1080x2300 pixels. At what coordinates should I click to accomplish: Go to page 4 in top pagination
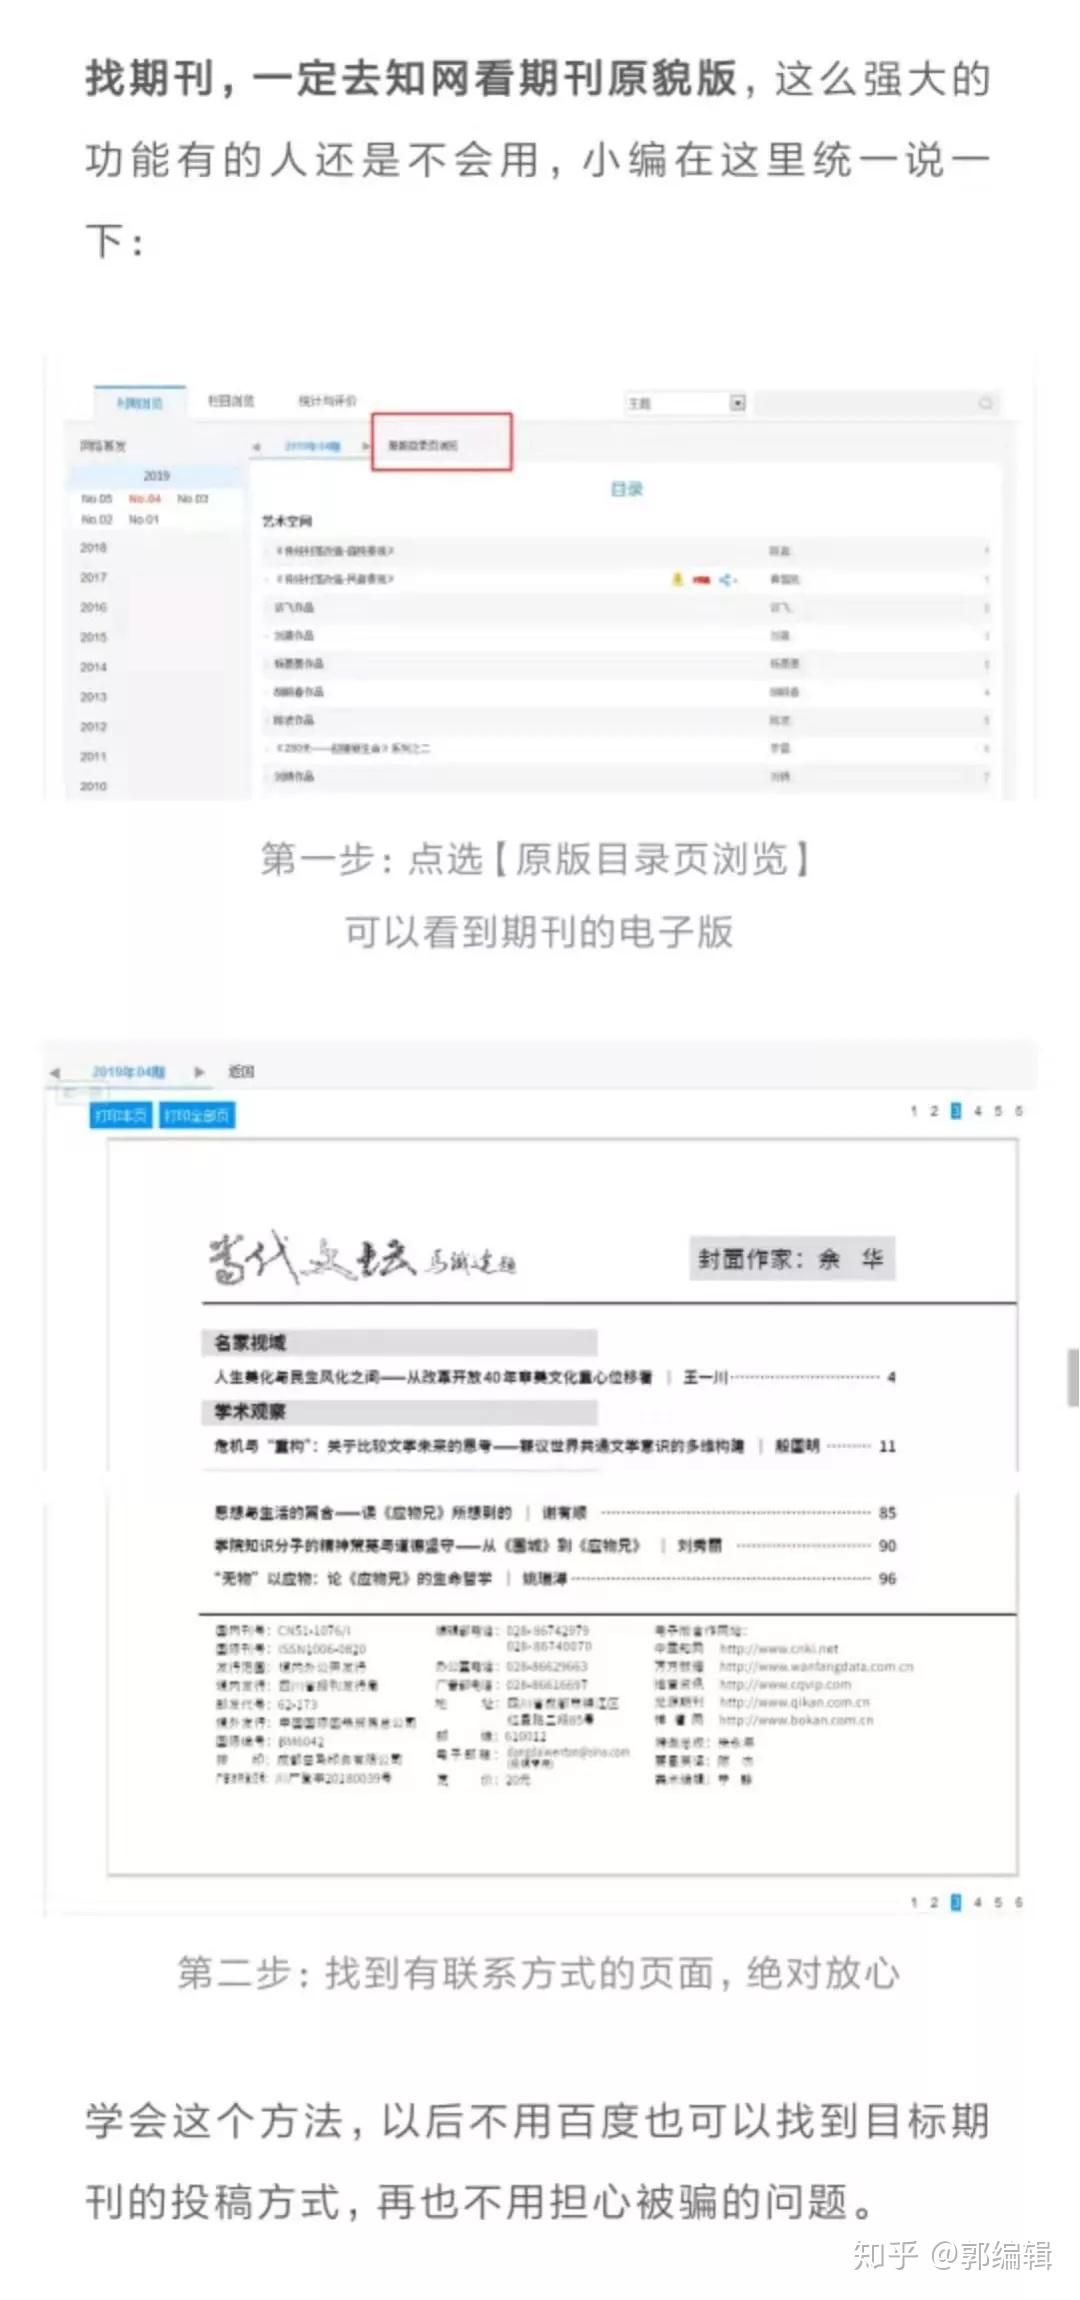(x=977, y=1111)
